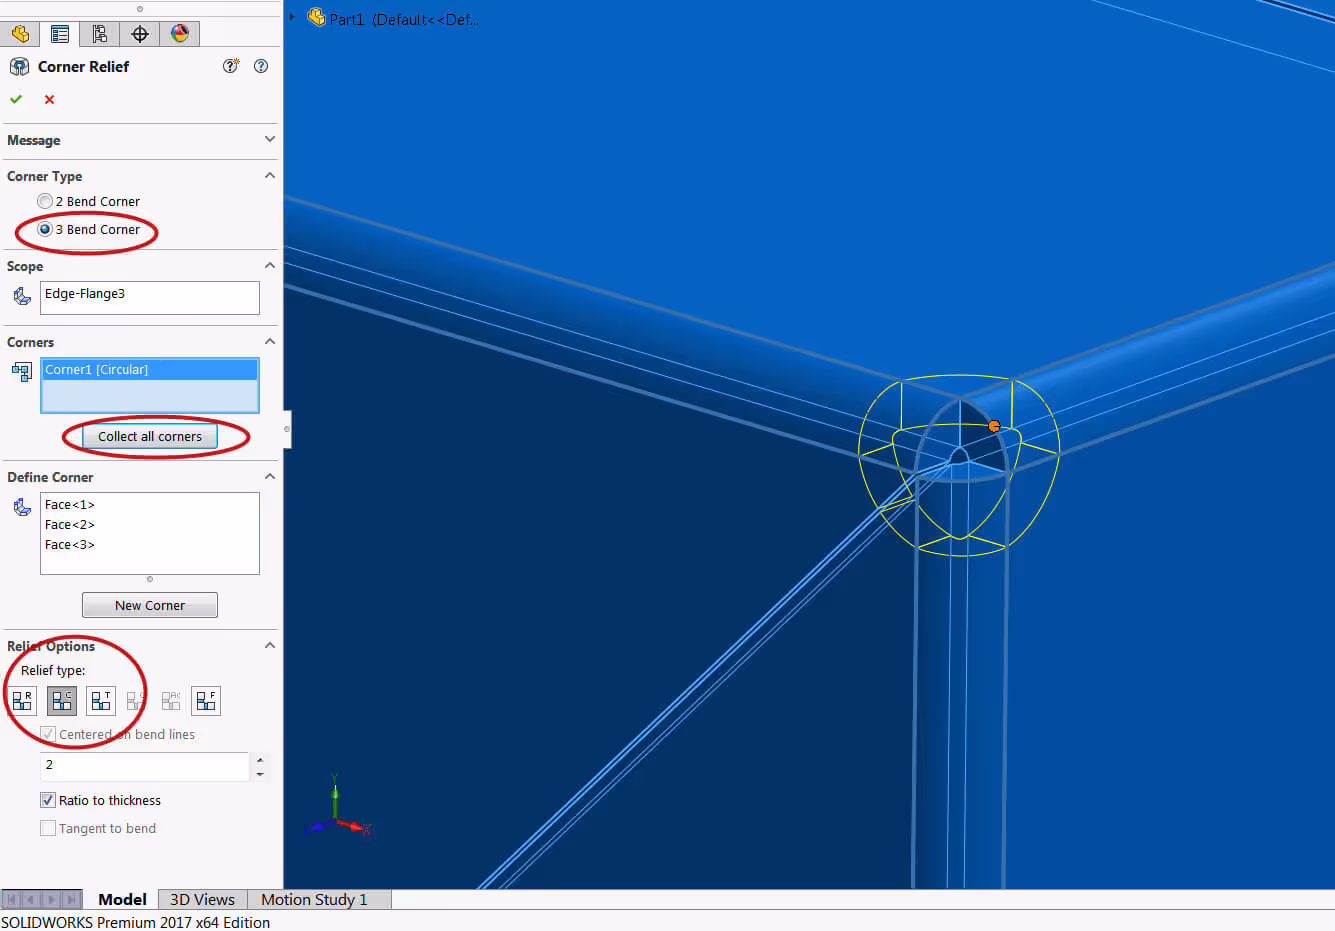Select Face<2> in Define Corner list
This screenshot has width=1335, height=931.
[70, 524]
